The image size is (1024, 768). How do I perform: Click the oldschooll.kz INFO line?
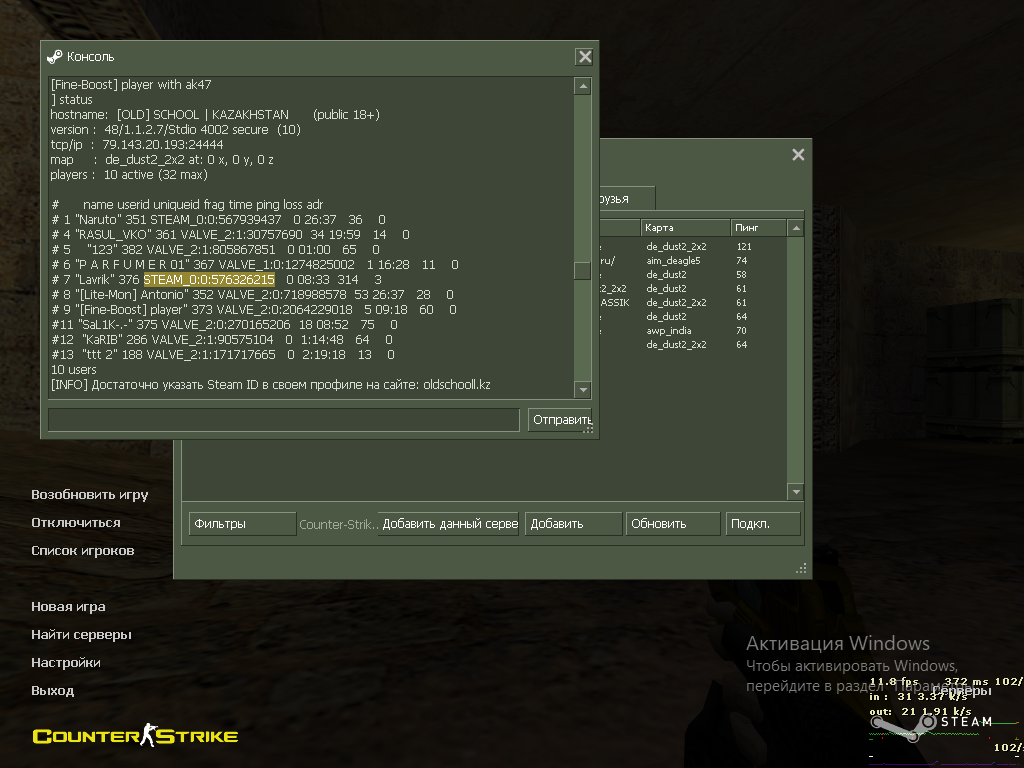pyautogui.click(x=270, y=385)
